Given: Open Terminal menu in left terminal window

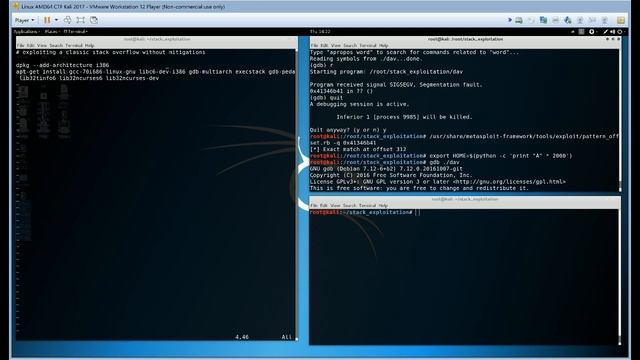Looking at the screenshot, I should tap(74, 46).
